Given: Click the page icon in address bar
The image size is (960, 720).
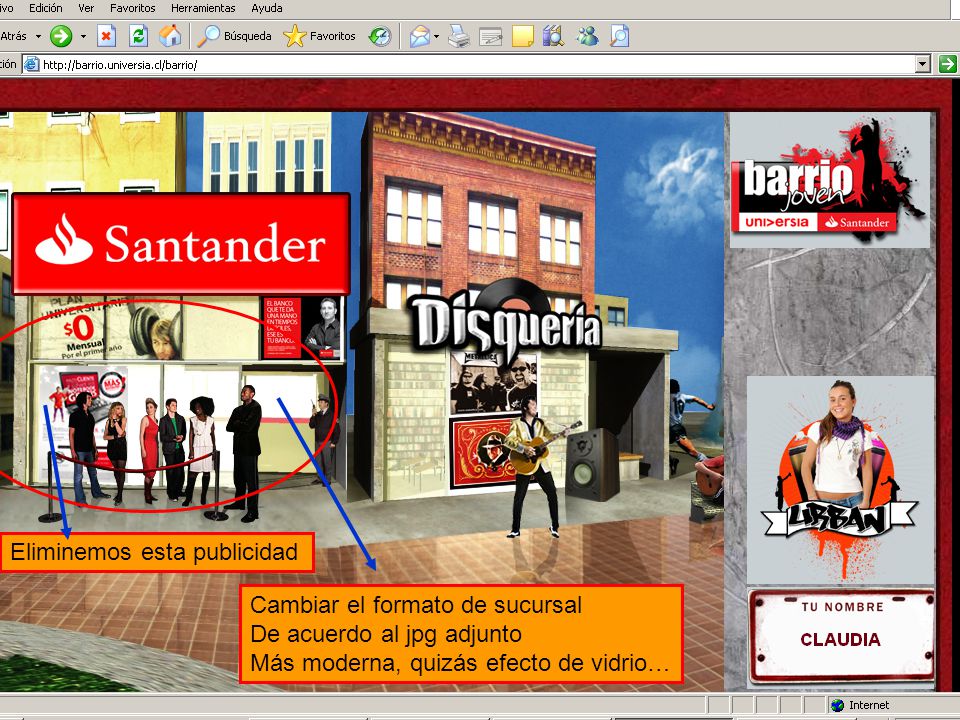Looking at the screenshot, I should tap(32, 64).
